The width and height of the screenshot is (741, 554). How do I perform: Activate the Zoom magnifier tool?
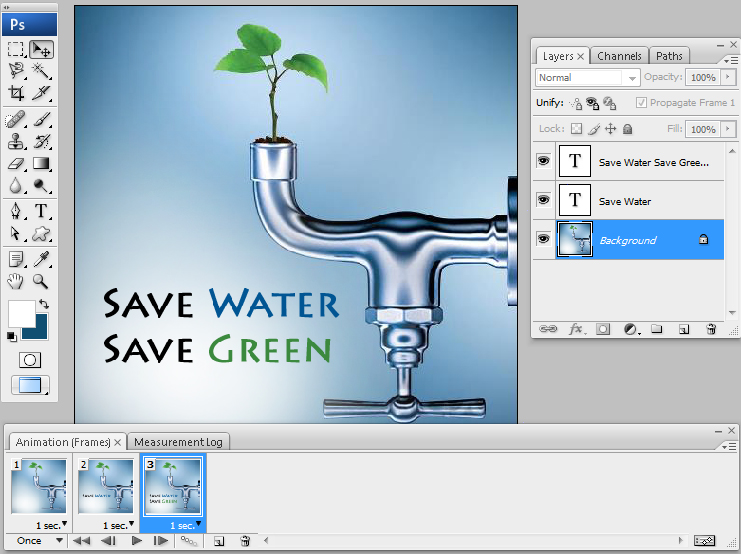point(41,282)
